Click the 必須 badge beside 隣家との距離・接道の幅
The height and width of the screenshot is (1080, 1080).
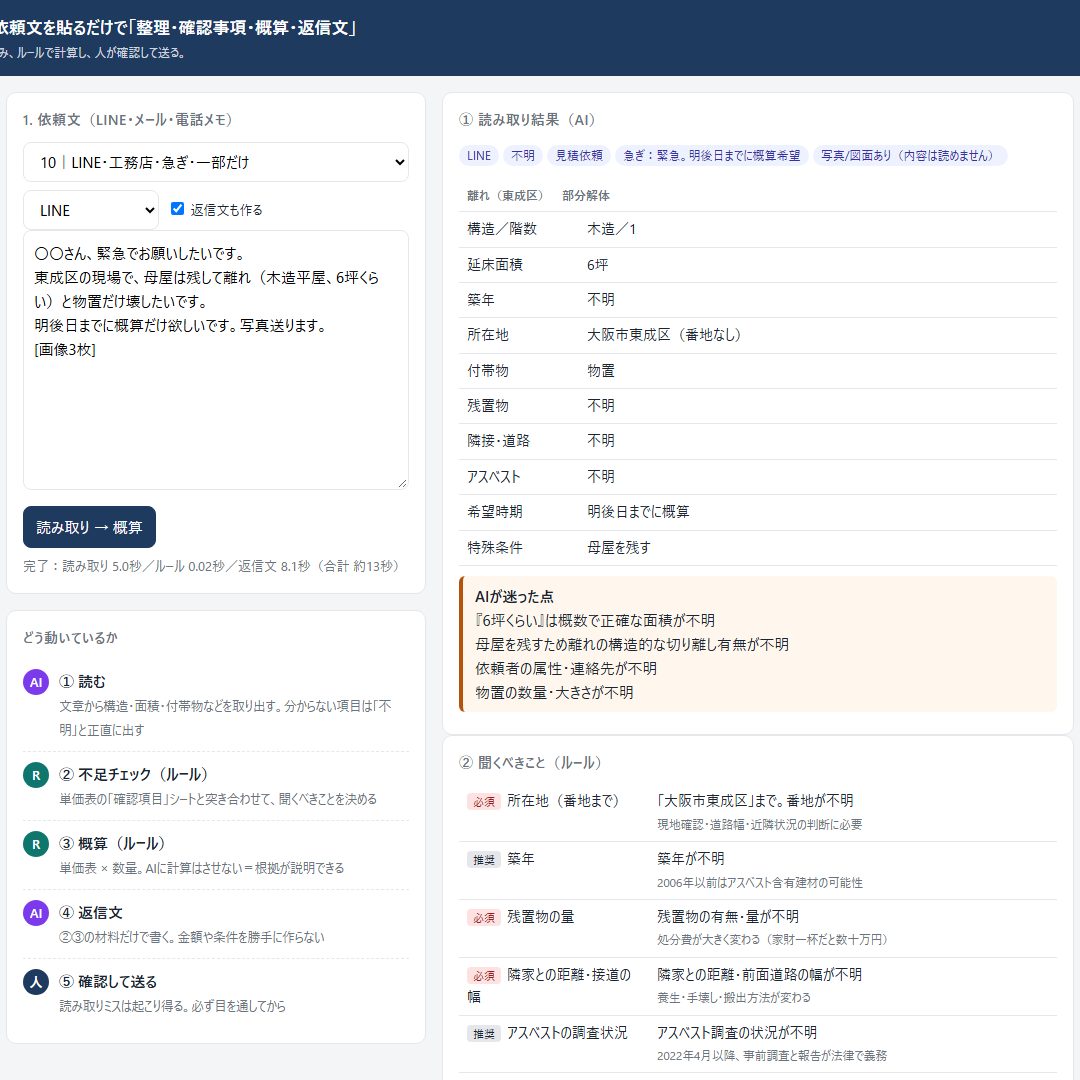coord(484,975)
